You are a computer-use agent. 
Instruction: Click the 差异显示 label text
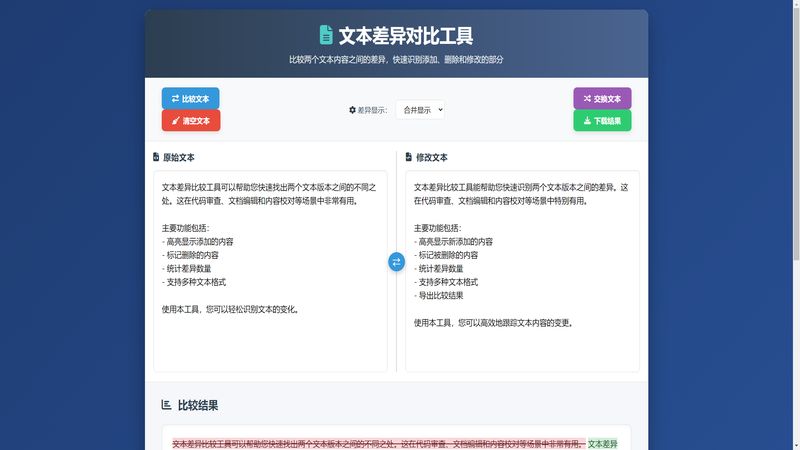pyautogui.click(x=372, y=110)
